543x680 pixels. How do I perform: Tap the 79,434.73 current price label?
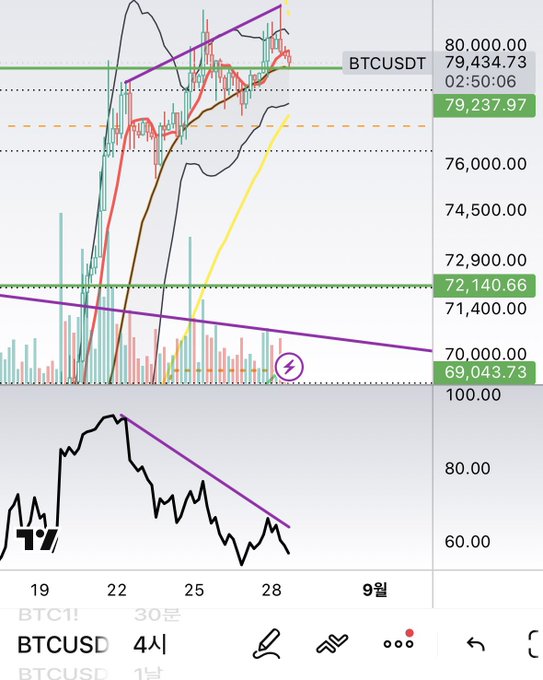click(x=486, y=62)
